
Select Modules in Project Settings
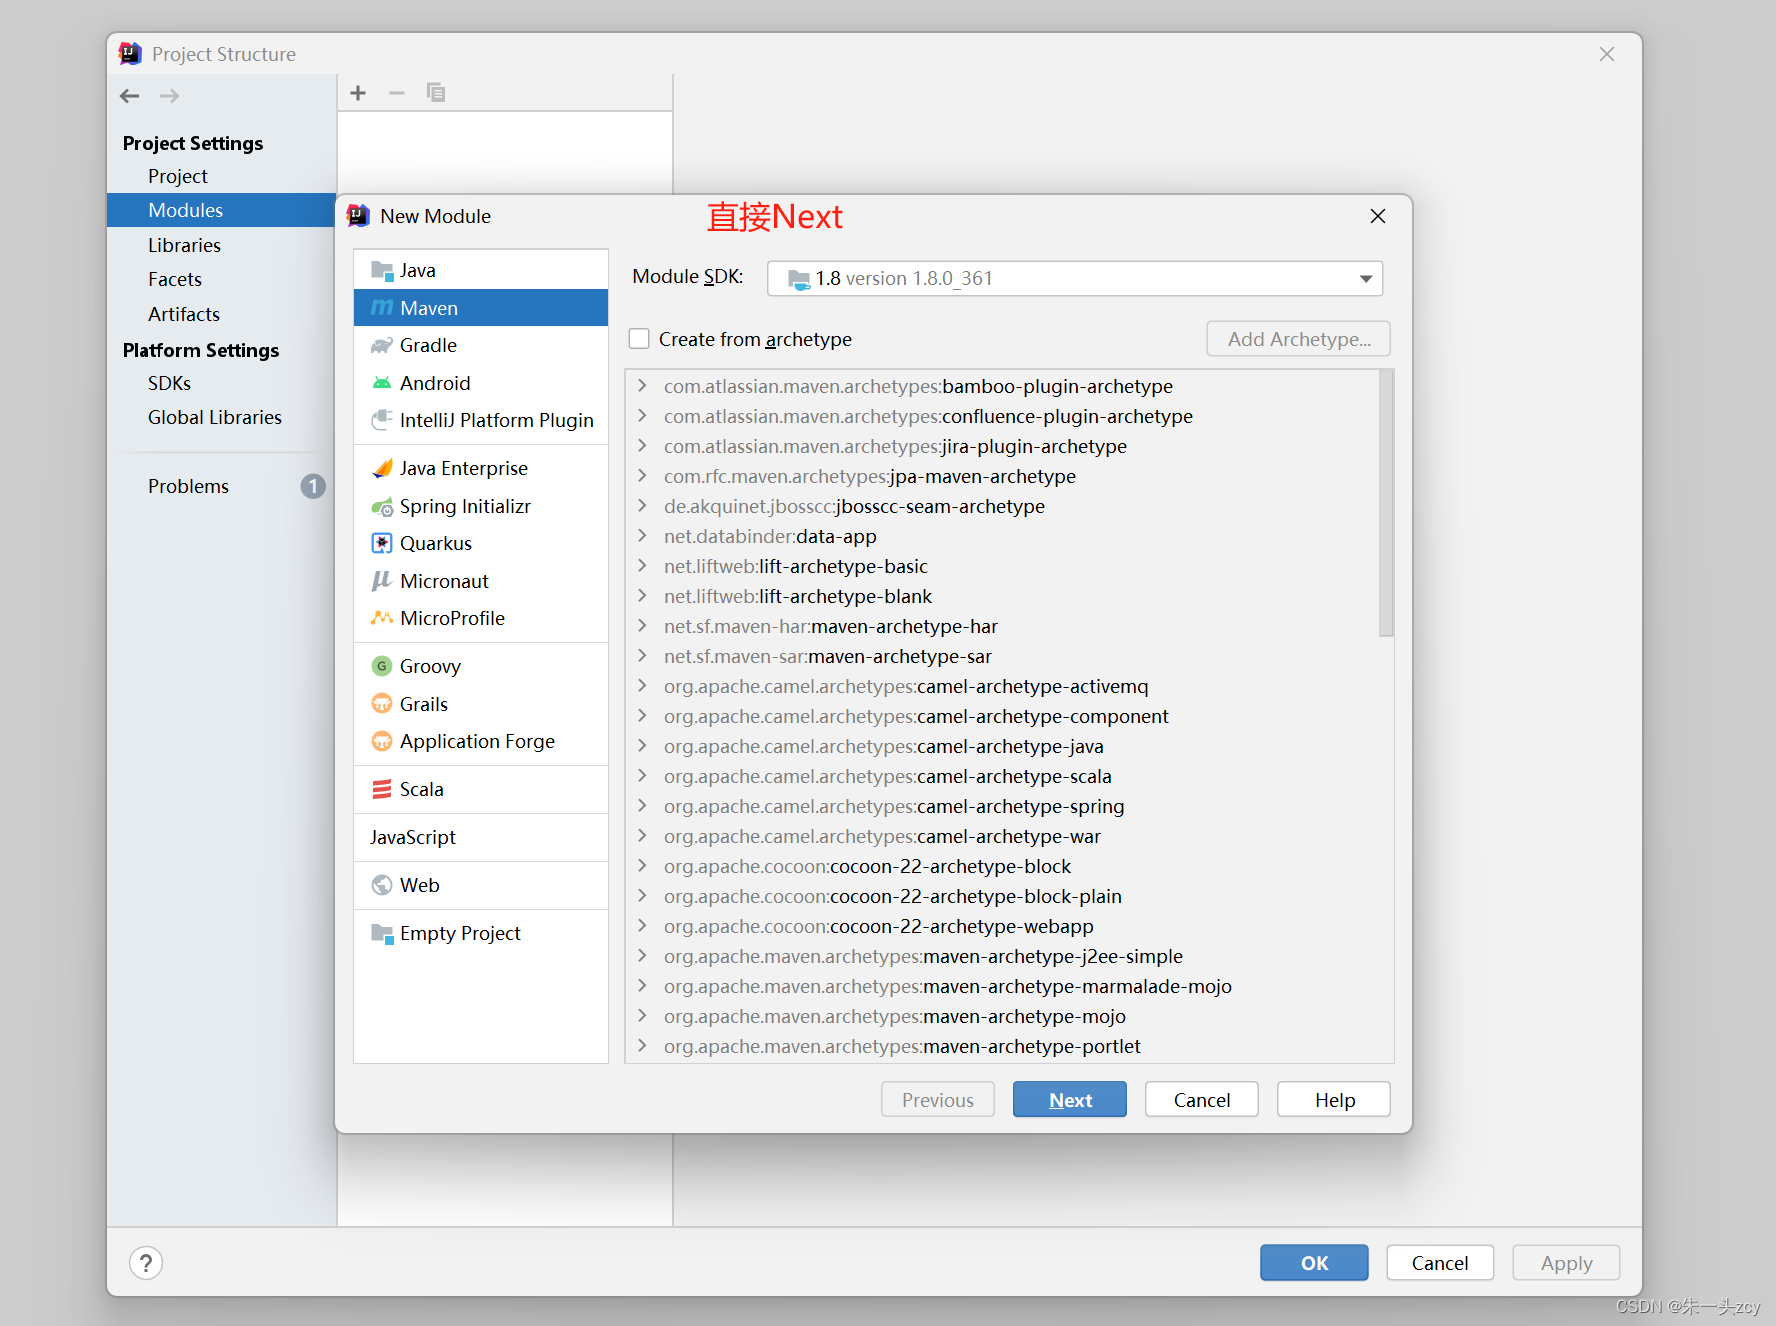221,210
